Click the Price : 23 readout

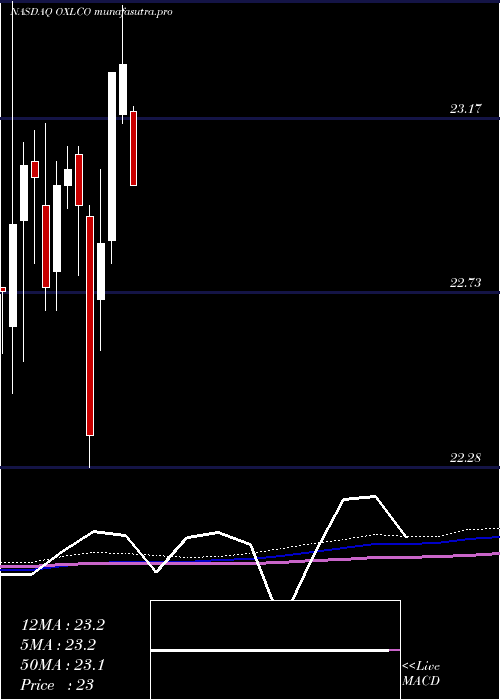[x=57, y=685]
